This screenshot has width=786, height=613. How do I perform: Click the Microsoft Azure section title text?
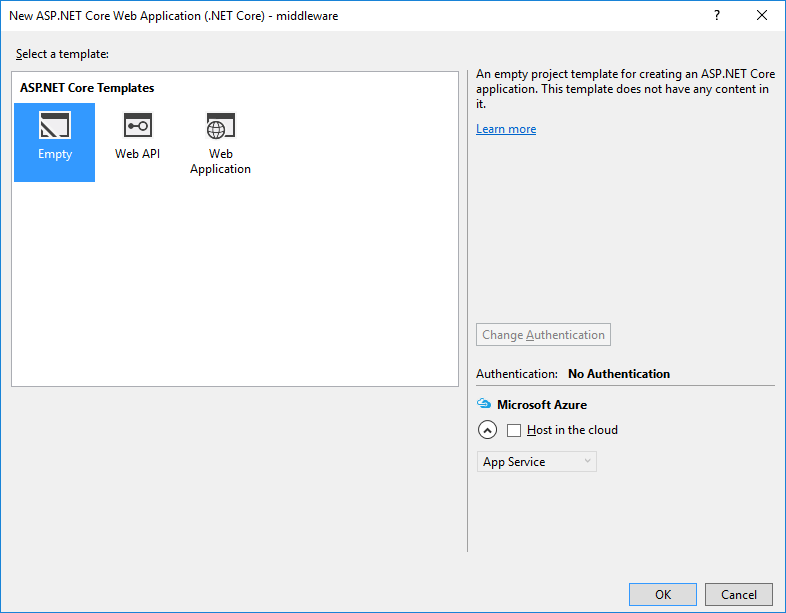(542, 405)
